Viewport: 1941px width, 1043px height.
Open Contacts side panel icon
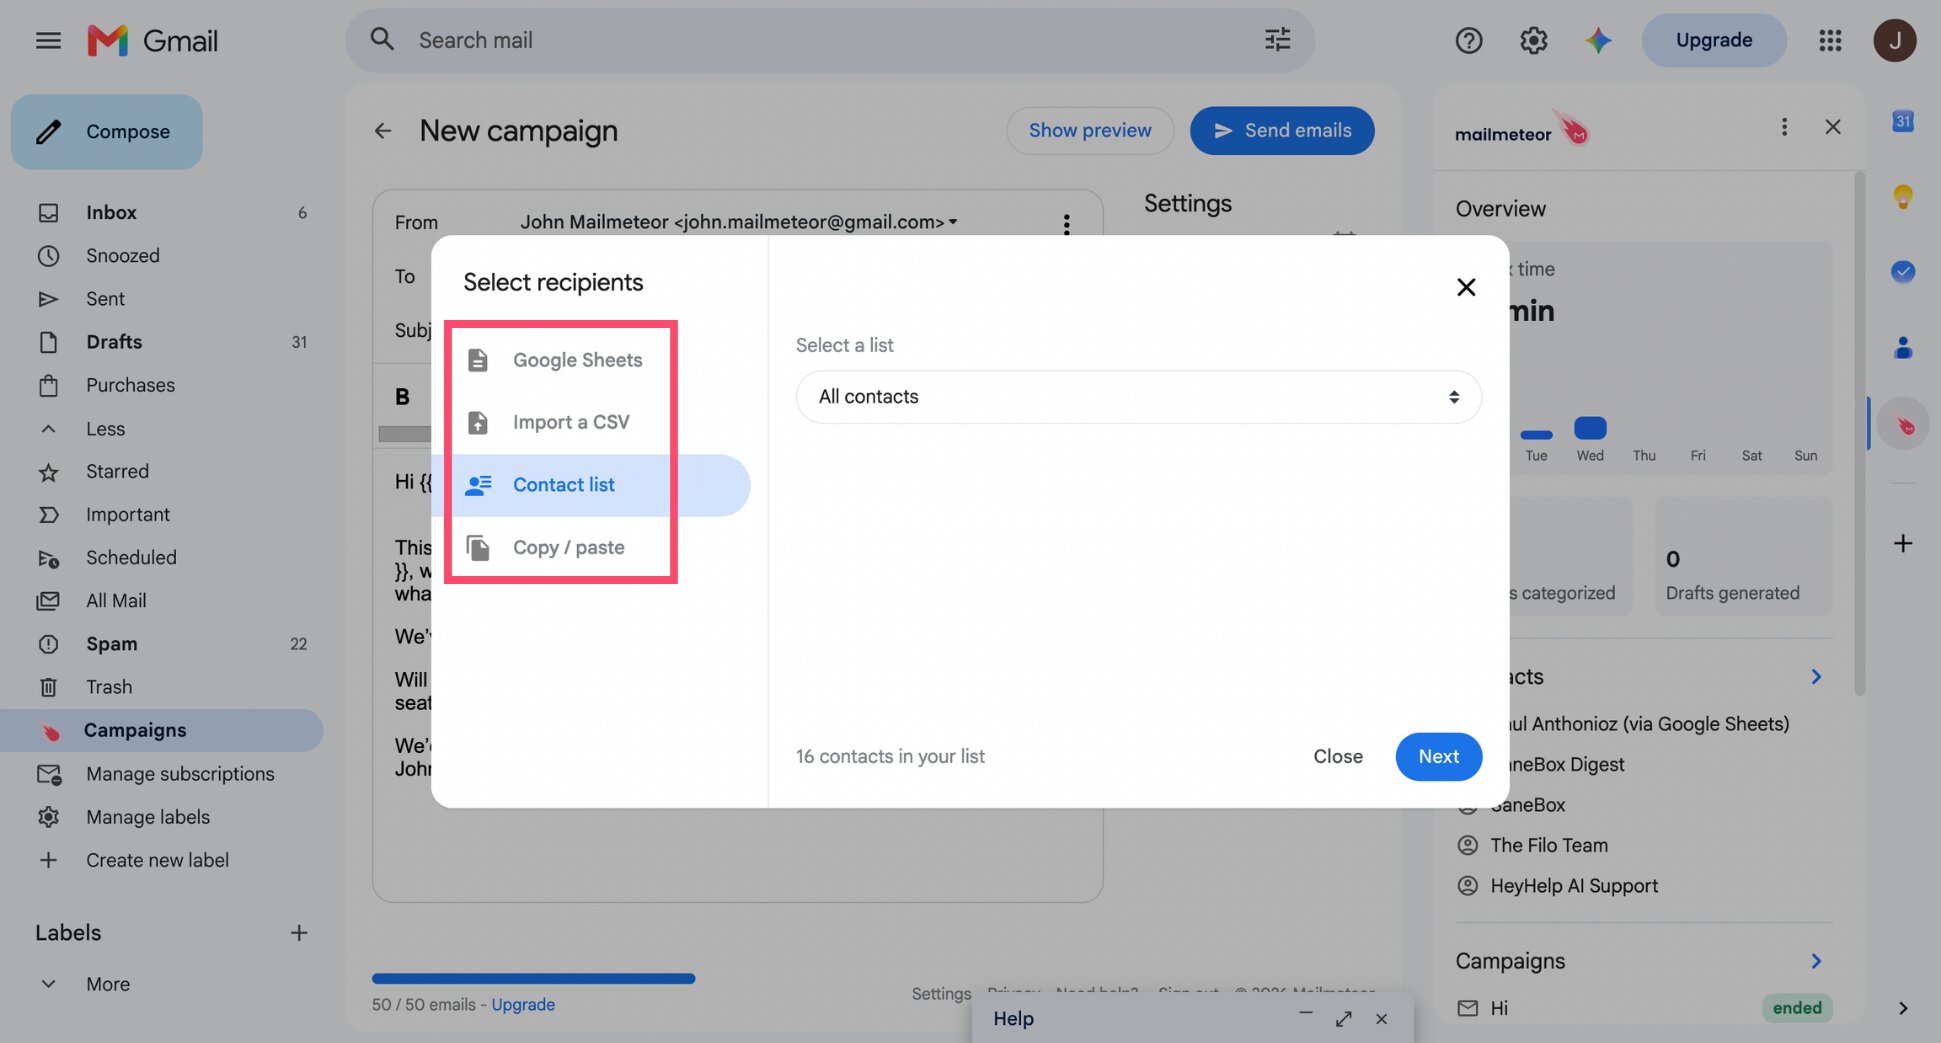[x=1902, y=347]
